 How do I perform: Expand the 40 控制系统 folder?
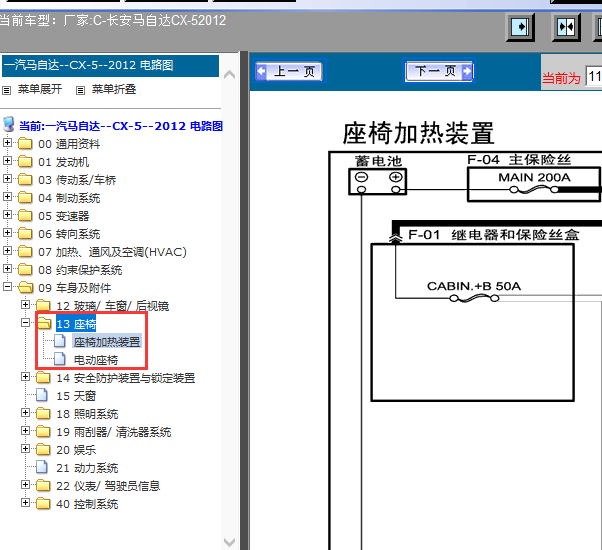point(25,502)
